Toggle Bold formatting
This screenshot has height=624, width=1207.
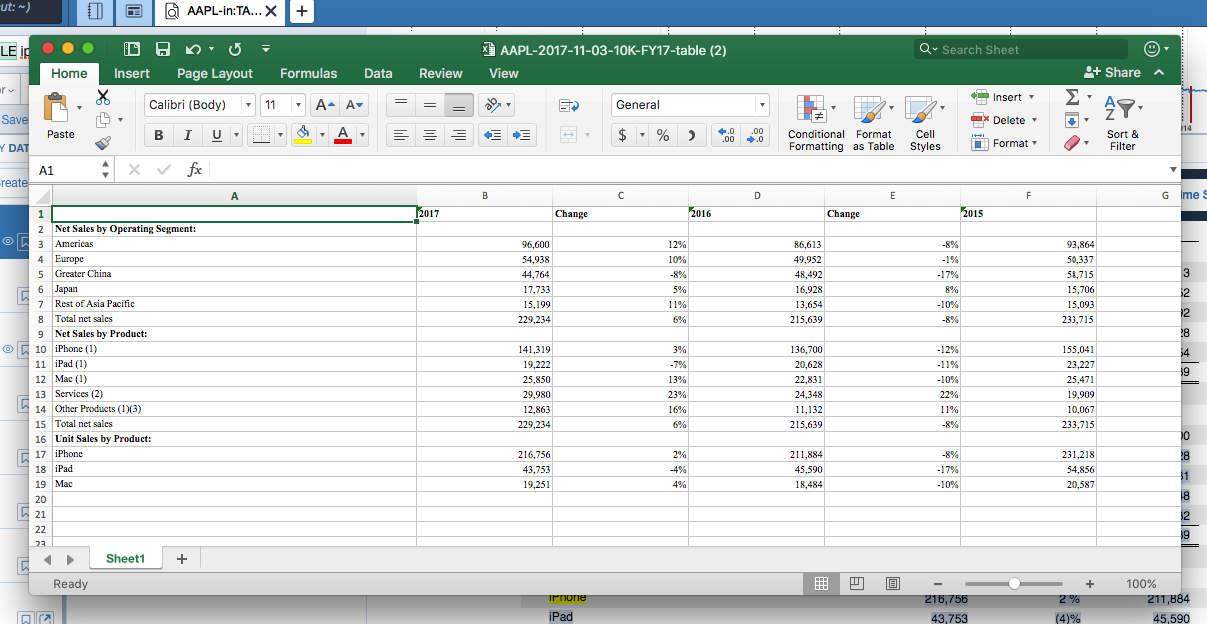pos(158,135)
